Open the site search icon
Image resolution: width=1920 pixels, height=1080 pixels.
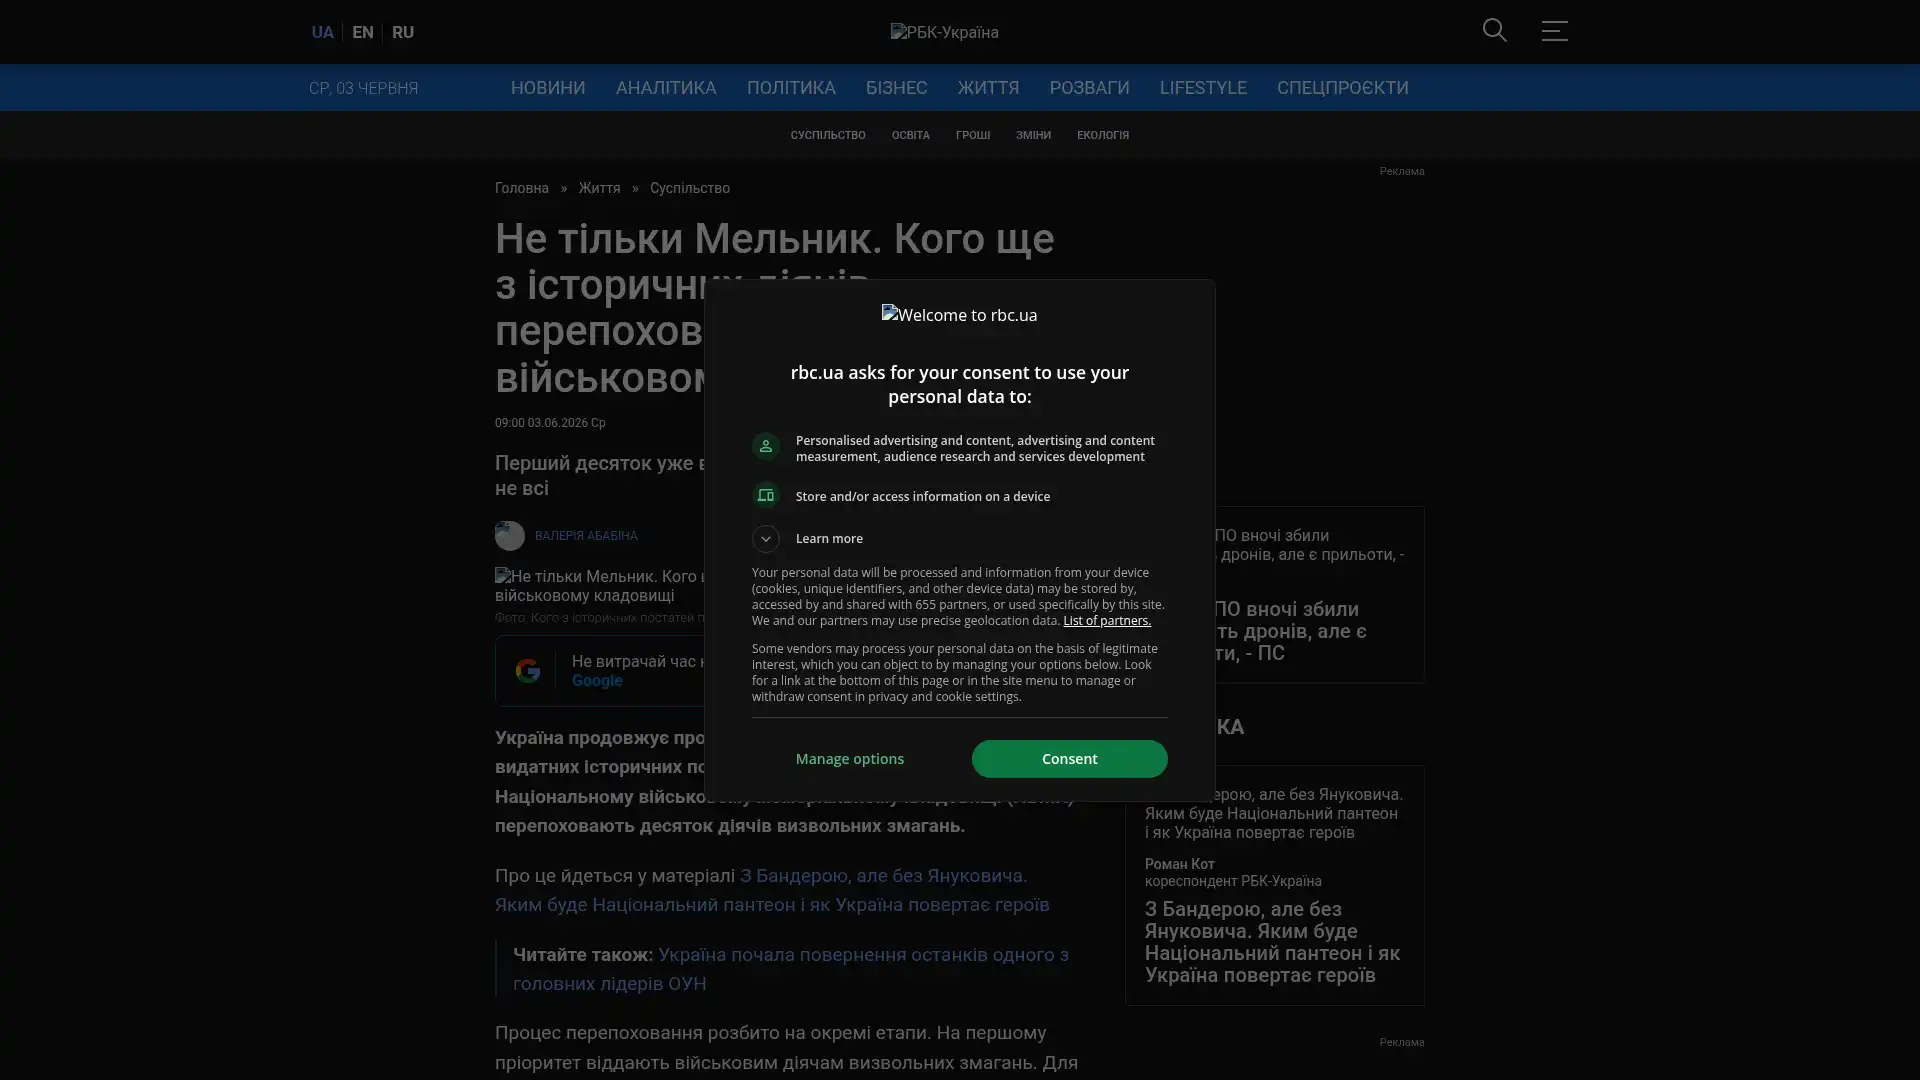[x=1494, y=31]
